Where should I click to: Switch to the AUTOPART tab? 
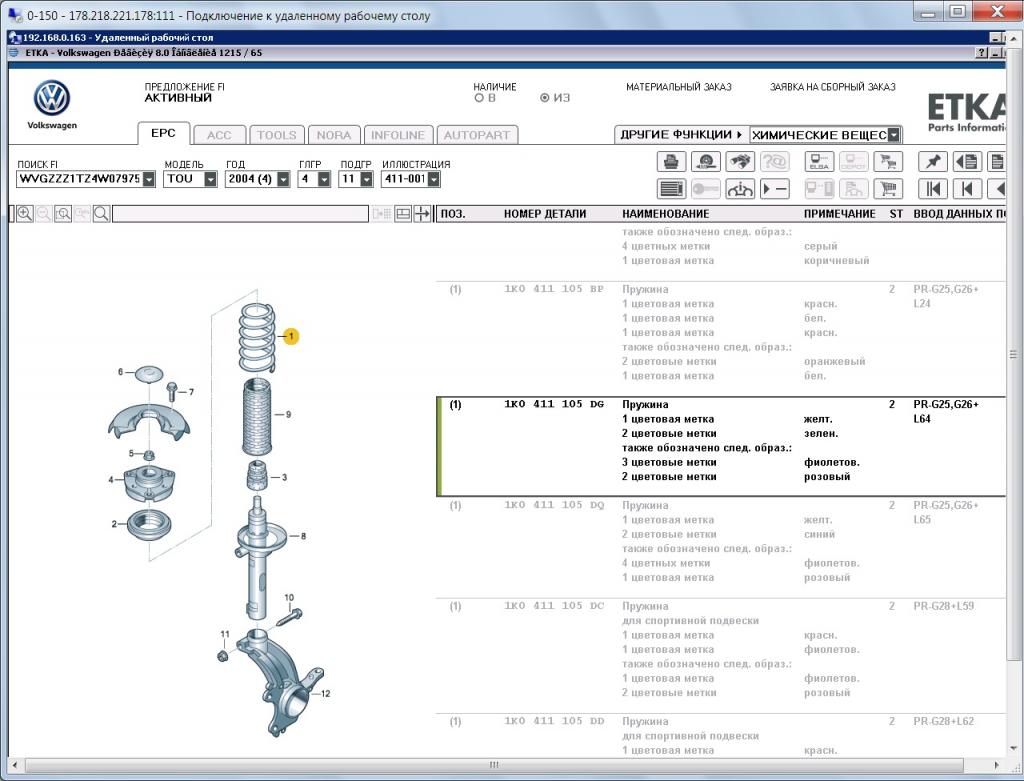477,135
